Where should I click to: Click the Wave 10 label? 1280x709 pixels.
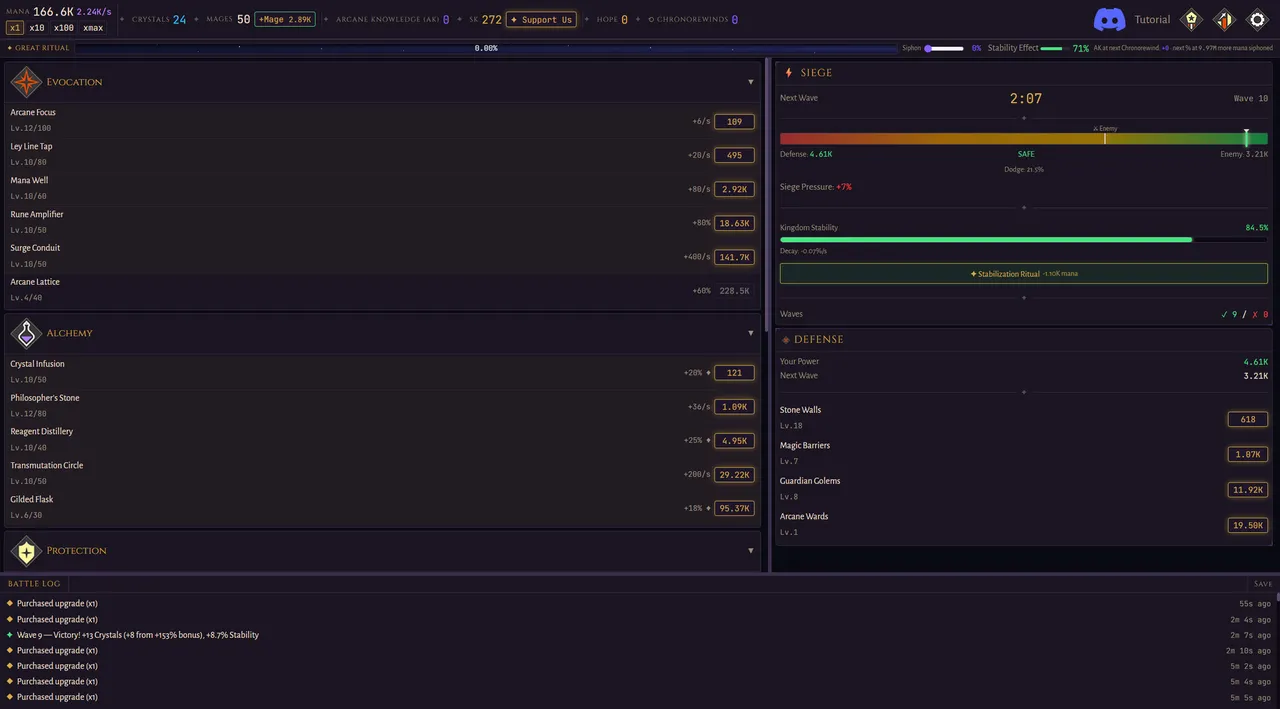(1251, 99)
